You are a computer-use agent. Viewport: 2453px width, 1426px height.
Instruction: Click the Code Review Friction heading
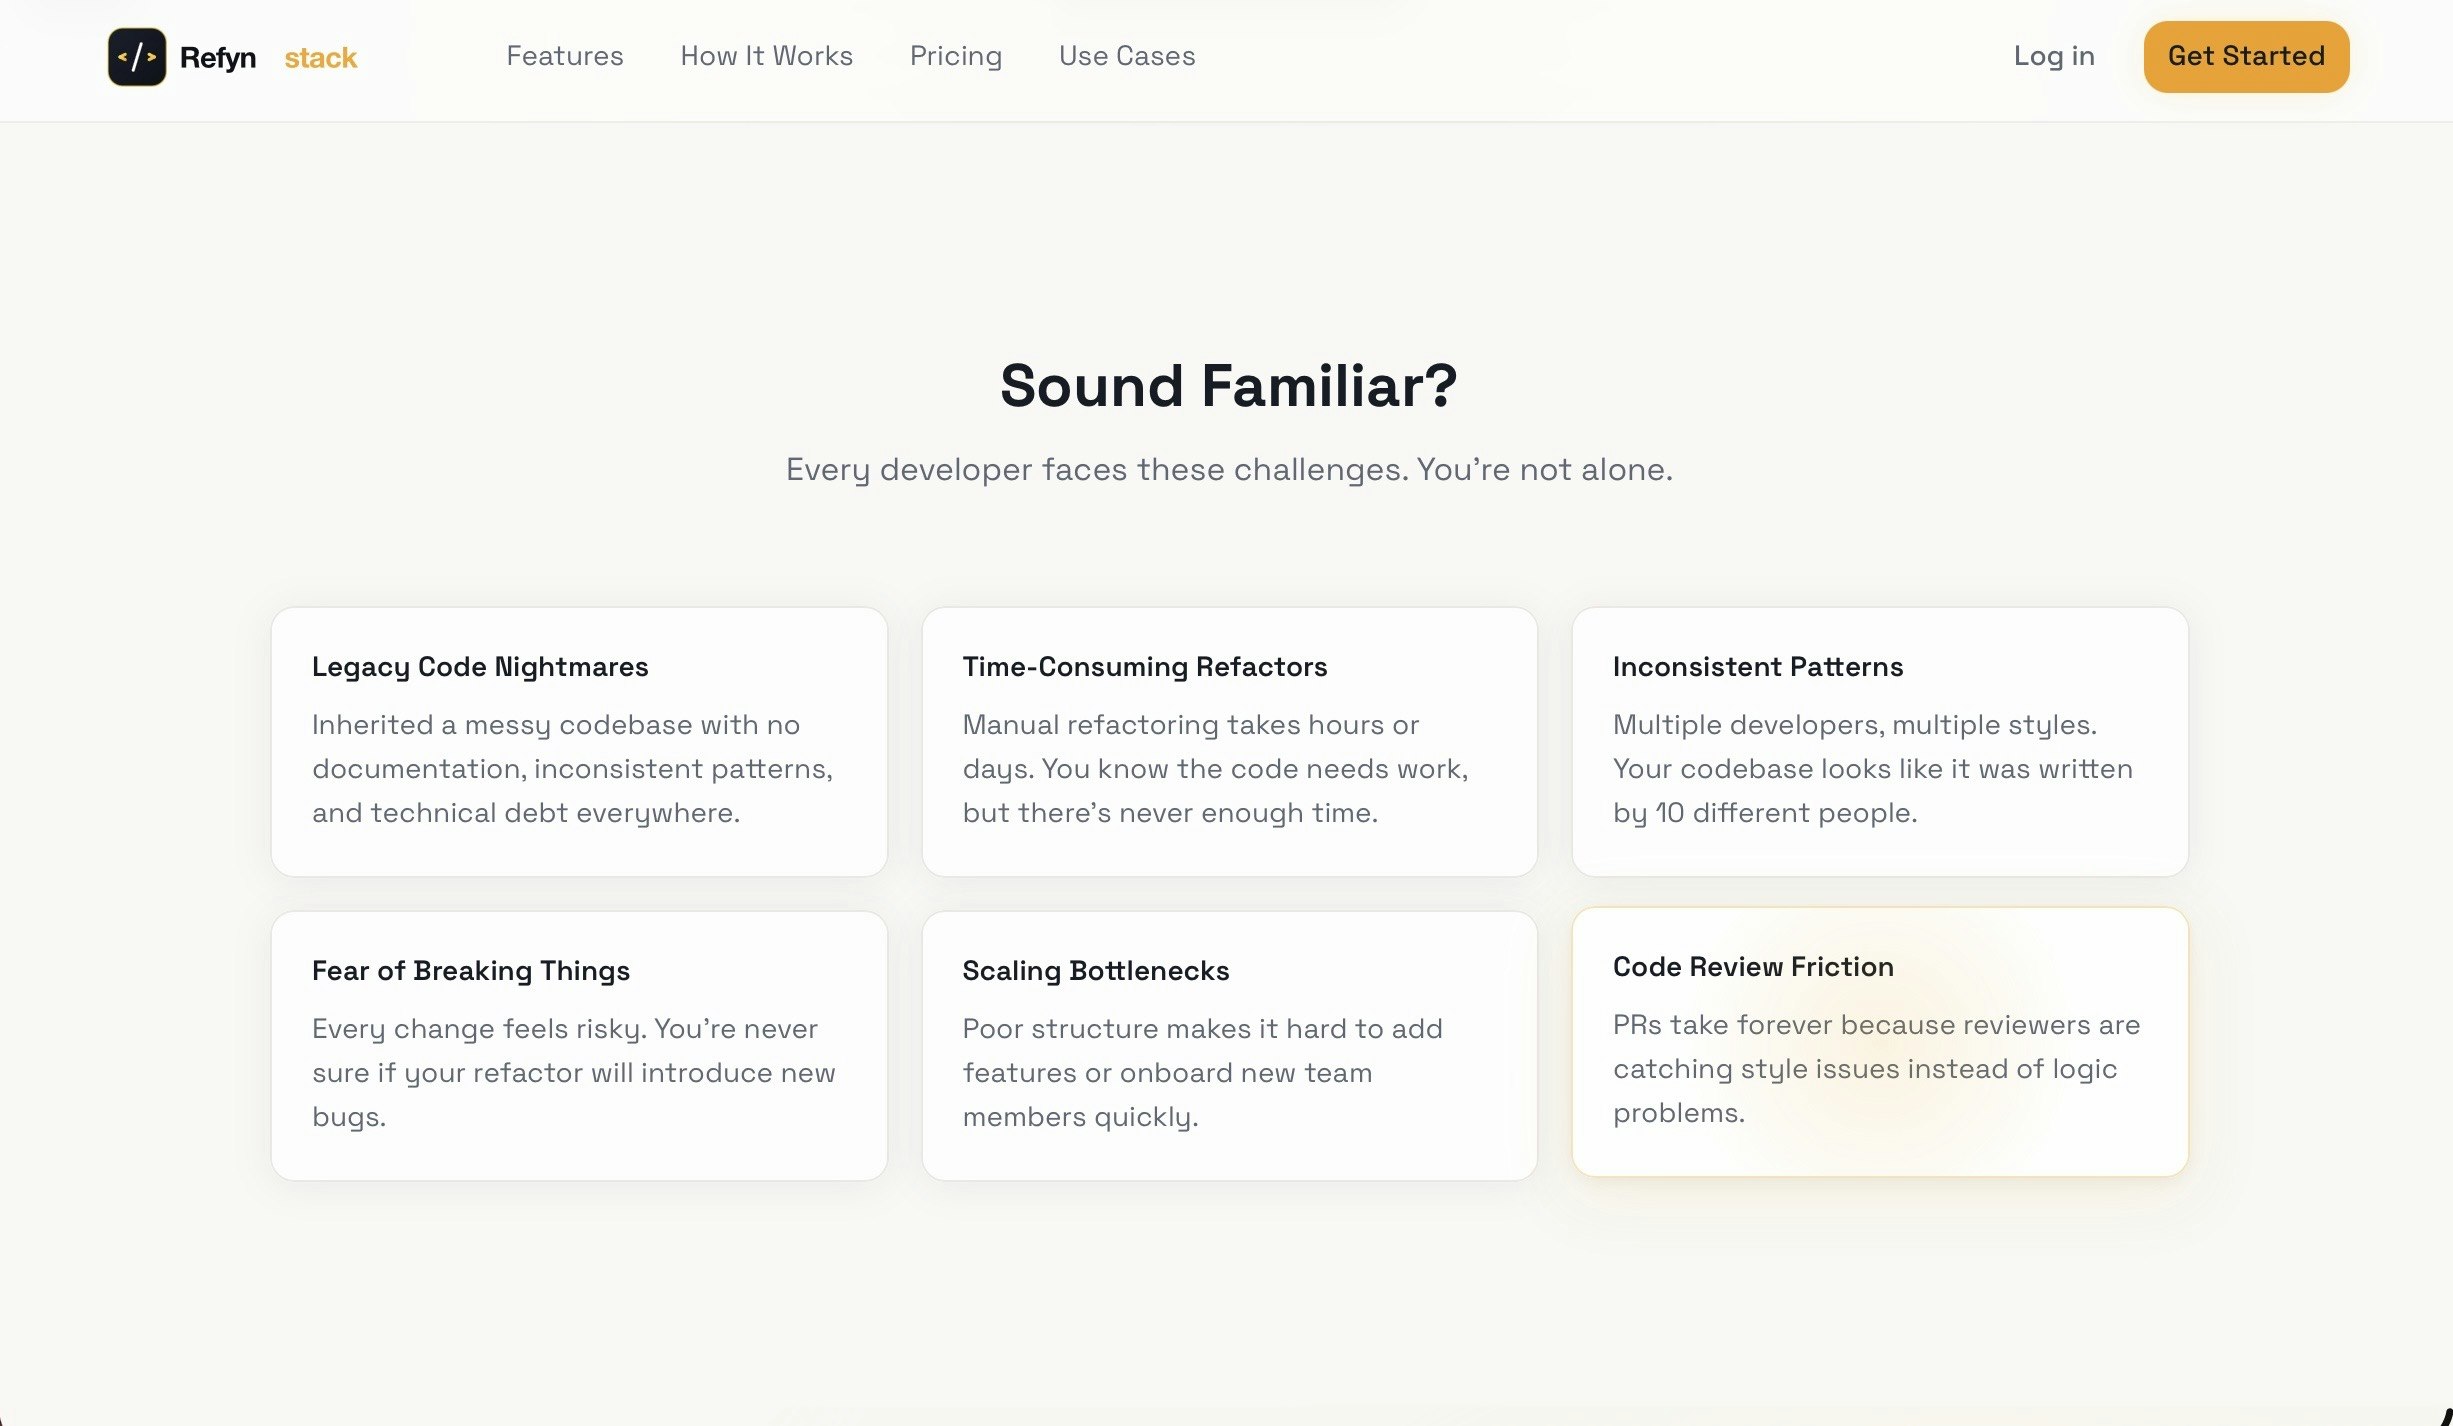[1753, 966]
